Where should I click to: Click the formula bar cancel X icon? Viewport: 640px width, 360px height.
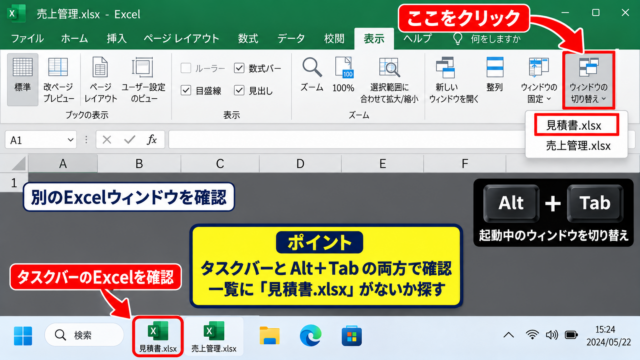pos(107,140)
